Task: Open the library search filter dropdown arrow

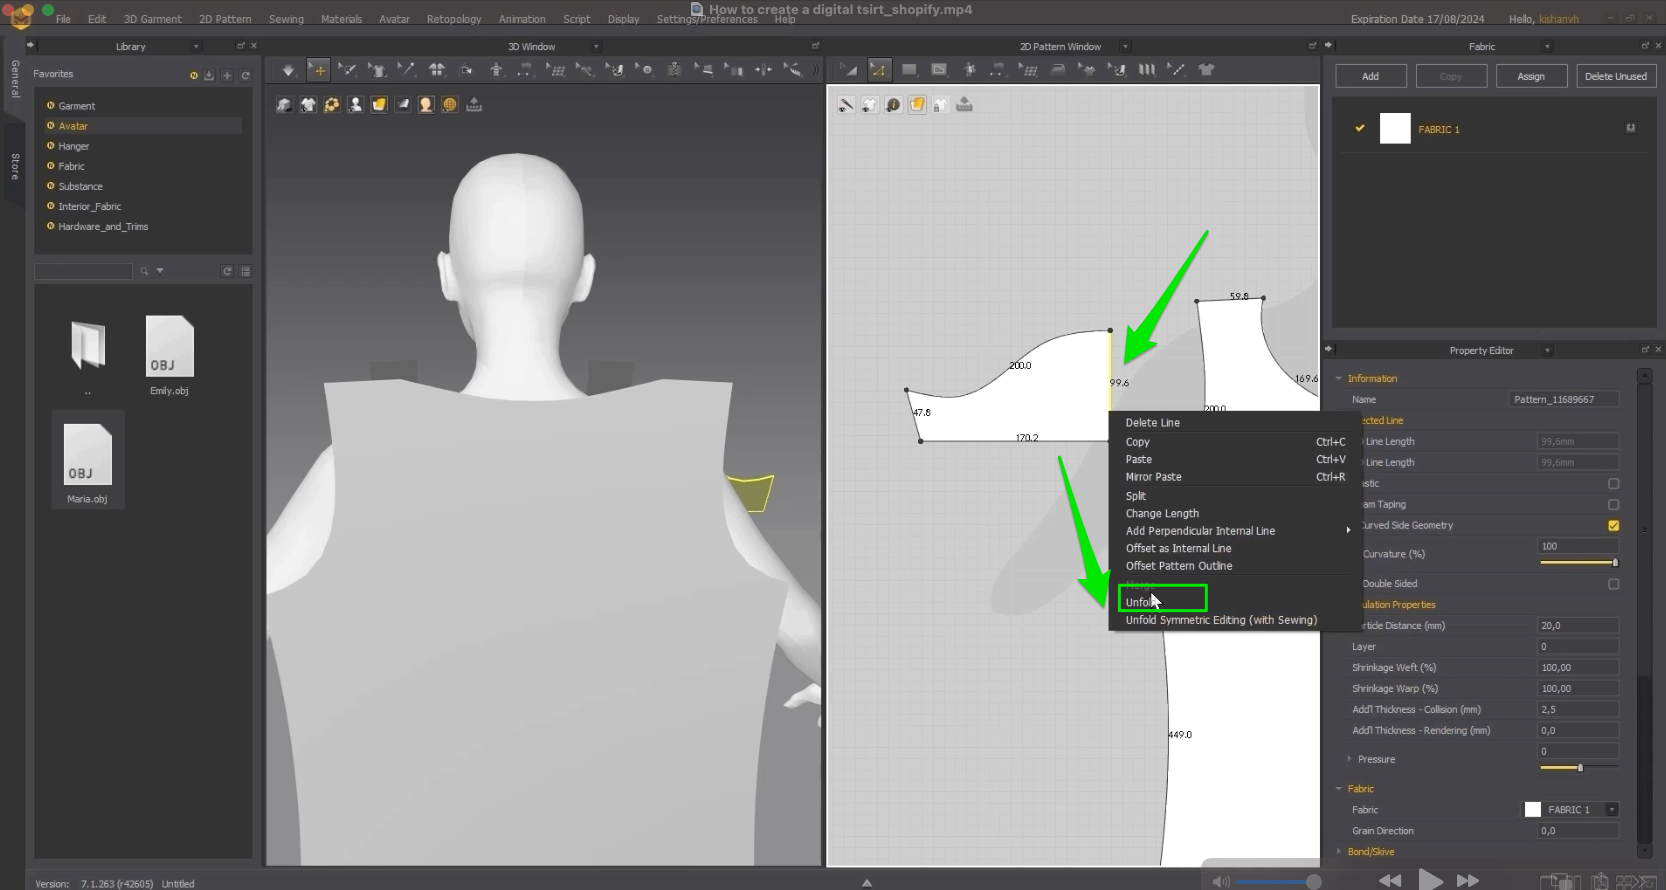Action: (160, 271)
